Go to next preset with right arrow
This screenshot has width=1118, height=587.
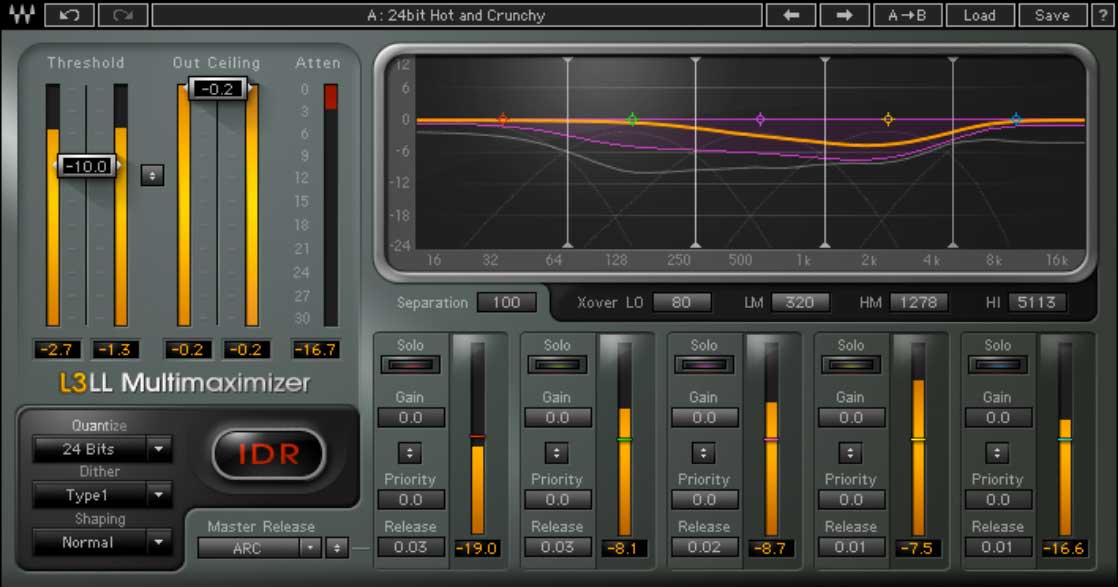[x=844, y=15]
